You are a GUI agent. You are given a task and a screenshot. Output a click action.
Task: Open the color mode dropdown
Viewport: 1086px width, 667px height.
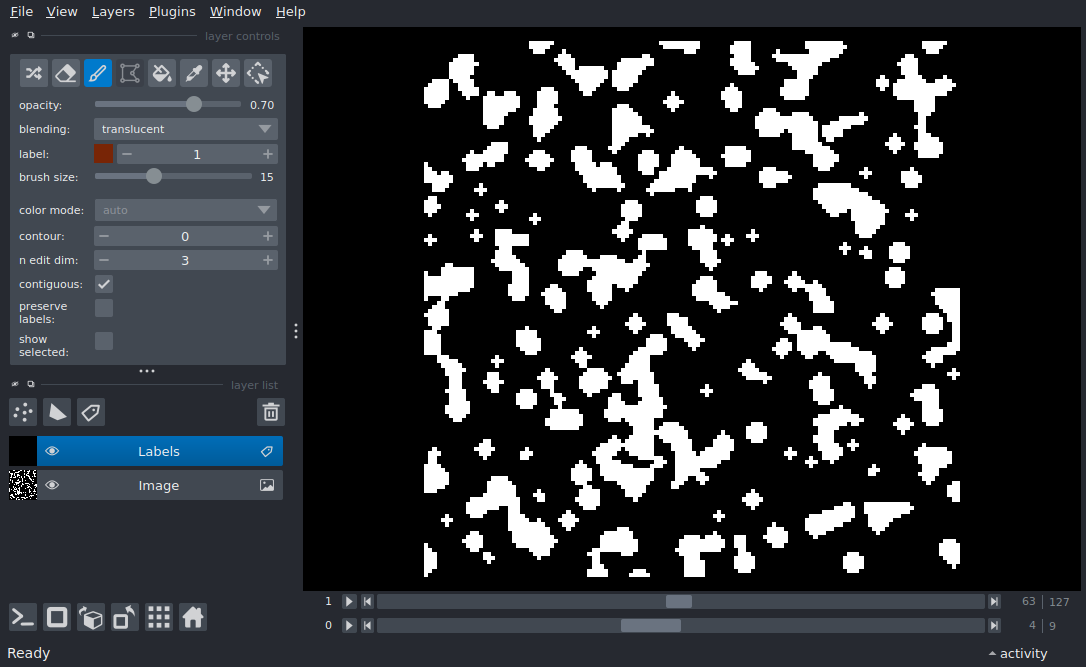tap(186, 210)
